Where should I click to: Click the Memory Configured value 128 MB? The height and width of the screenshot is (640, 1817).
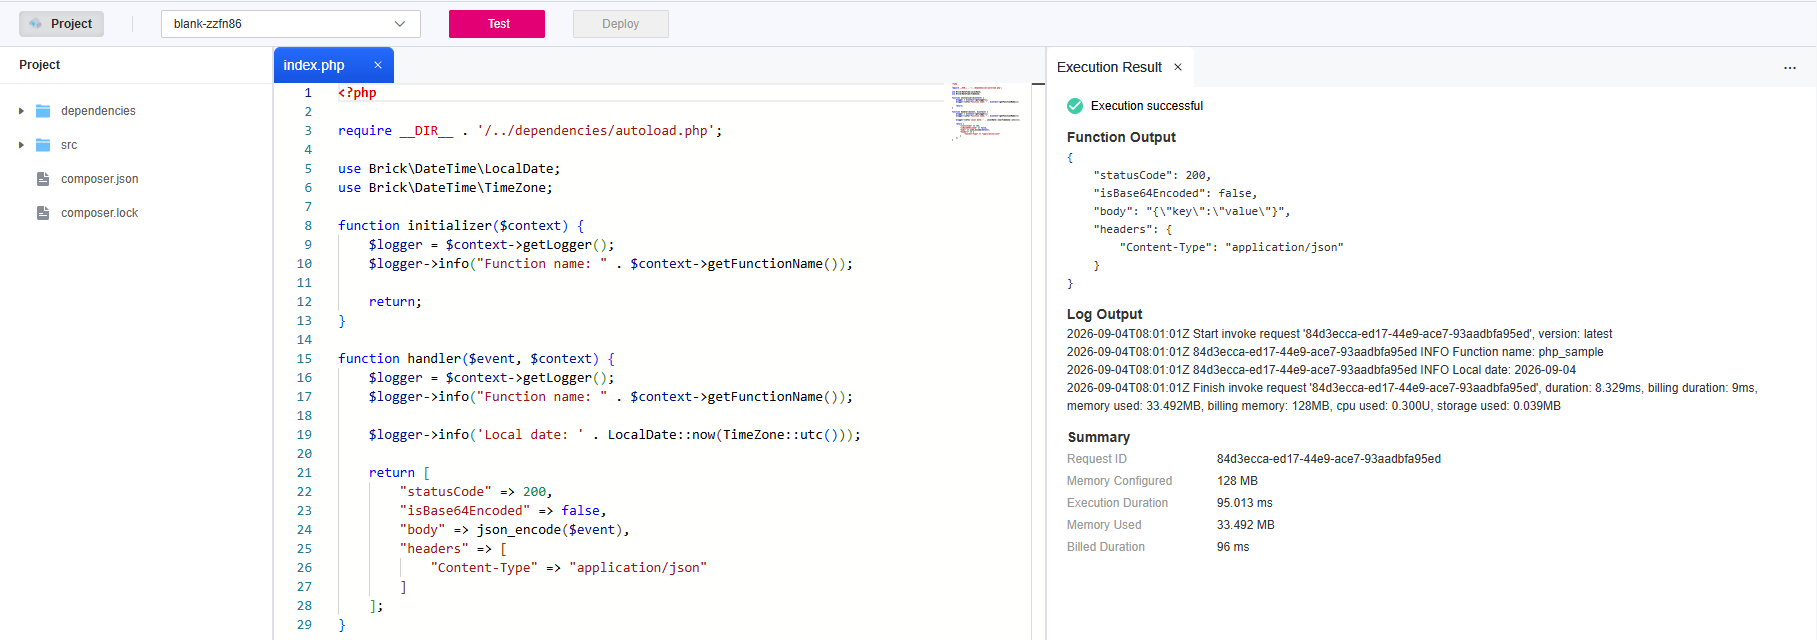[x=1237, y=481]
